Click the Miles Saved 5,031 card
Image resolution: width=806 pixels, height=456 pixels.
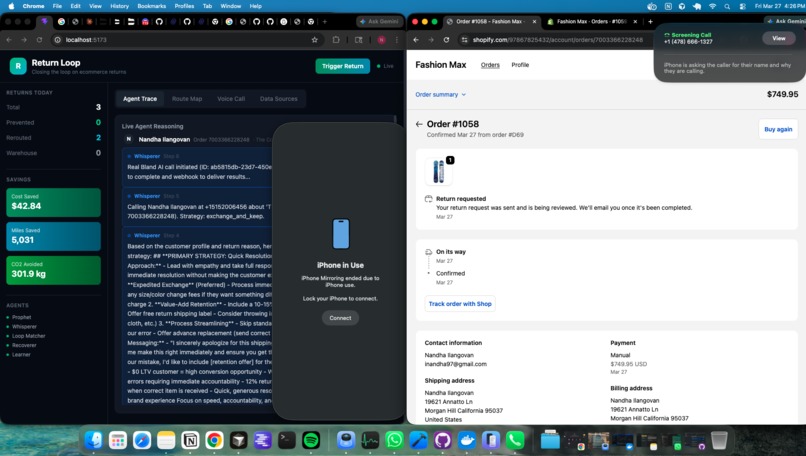[x=53, y=236]
